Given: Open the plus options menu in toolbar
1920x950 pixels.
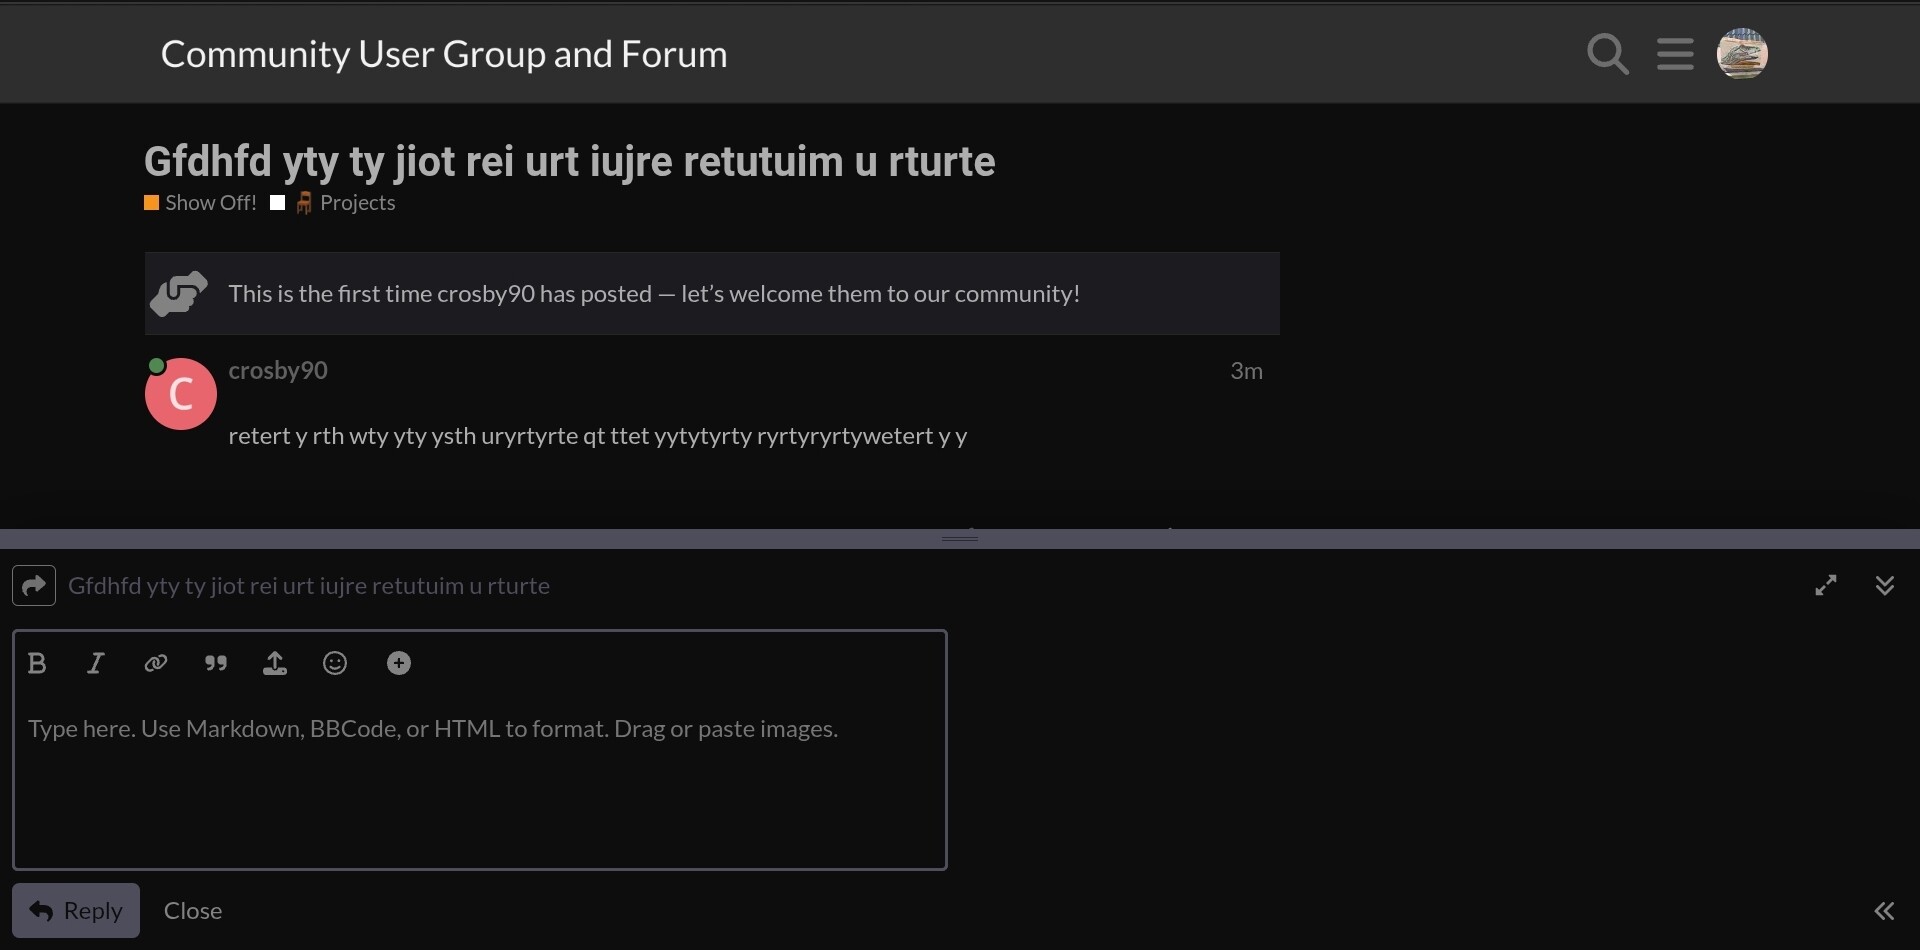Looking at the screenshot, I should (x=399, y=663).
